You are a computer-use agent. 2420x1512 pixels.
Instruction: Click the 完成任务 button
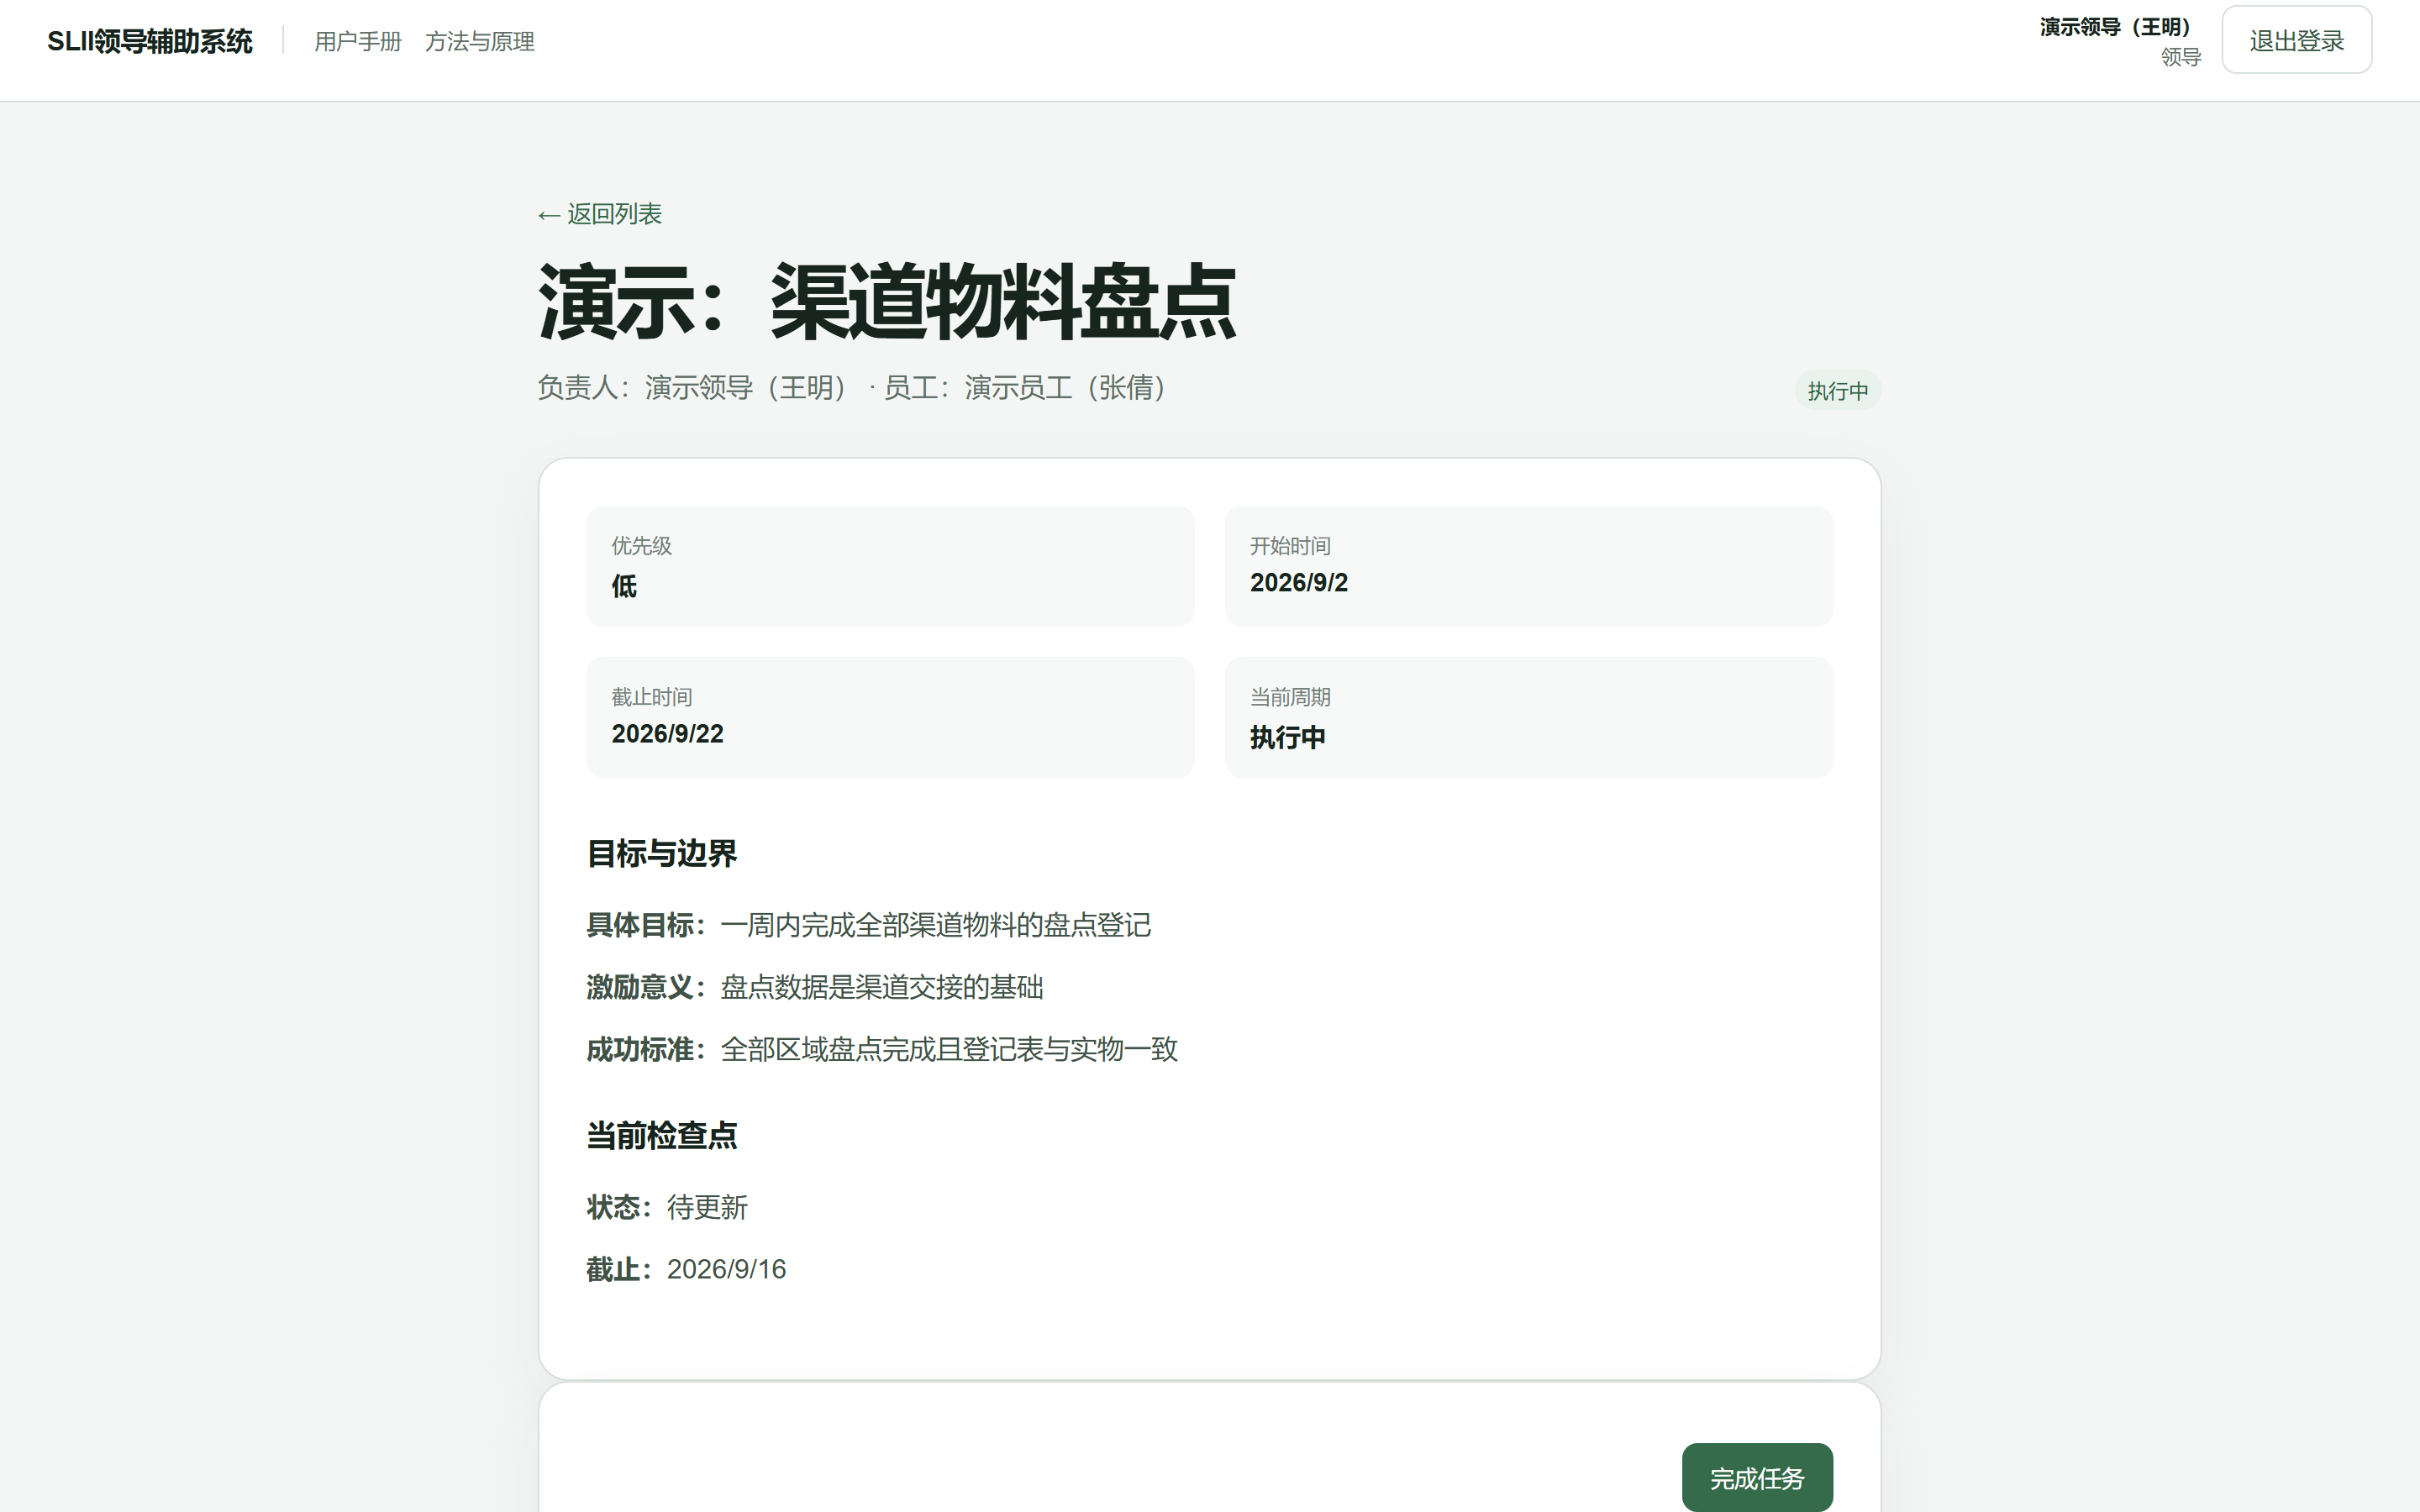(1757, 1478)
